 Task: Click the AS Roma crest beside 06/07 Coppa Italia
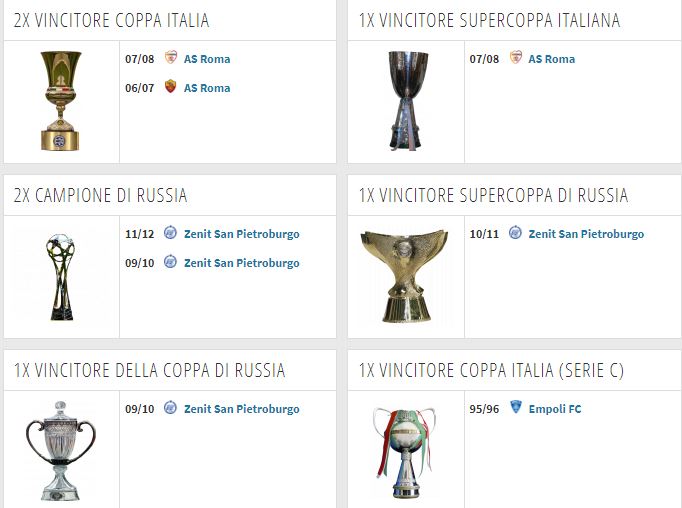[170, 87]
